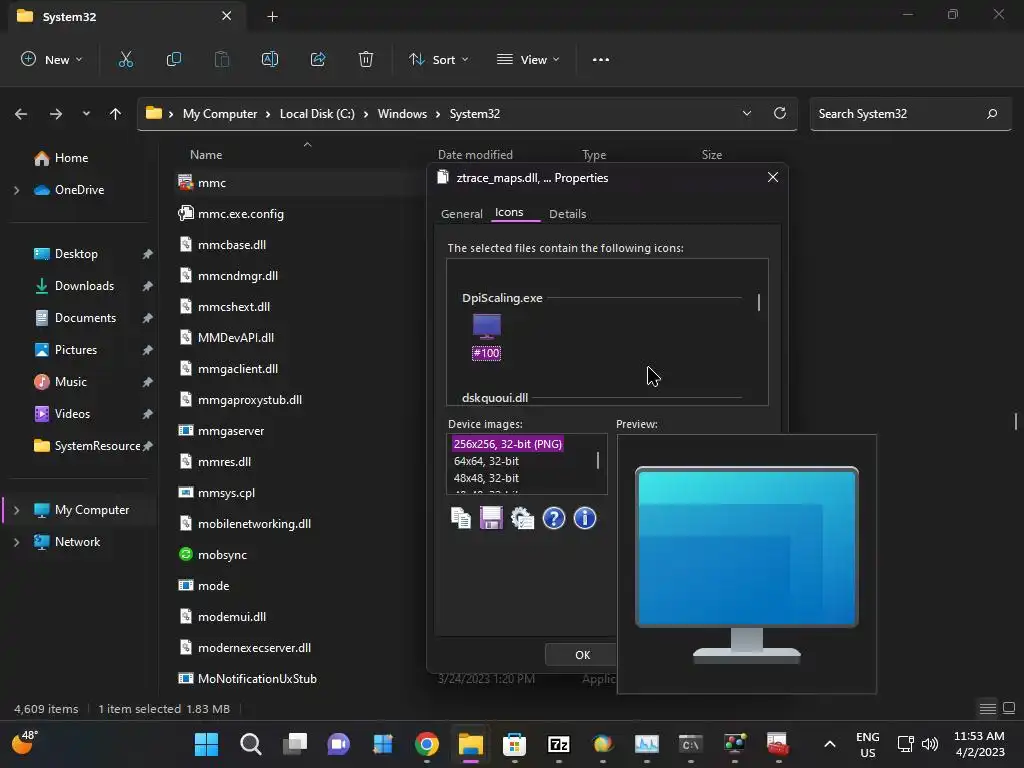Open the New dropdown menu
1024x768 pixels.
point(52,59)
